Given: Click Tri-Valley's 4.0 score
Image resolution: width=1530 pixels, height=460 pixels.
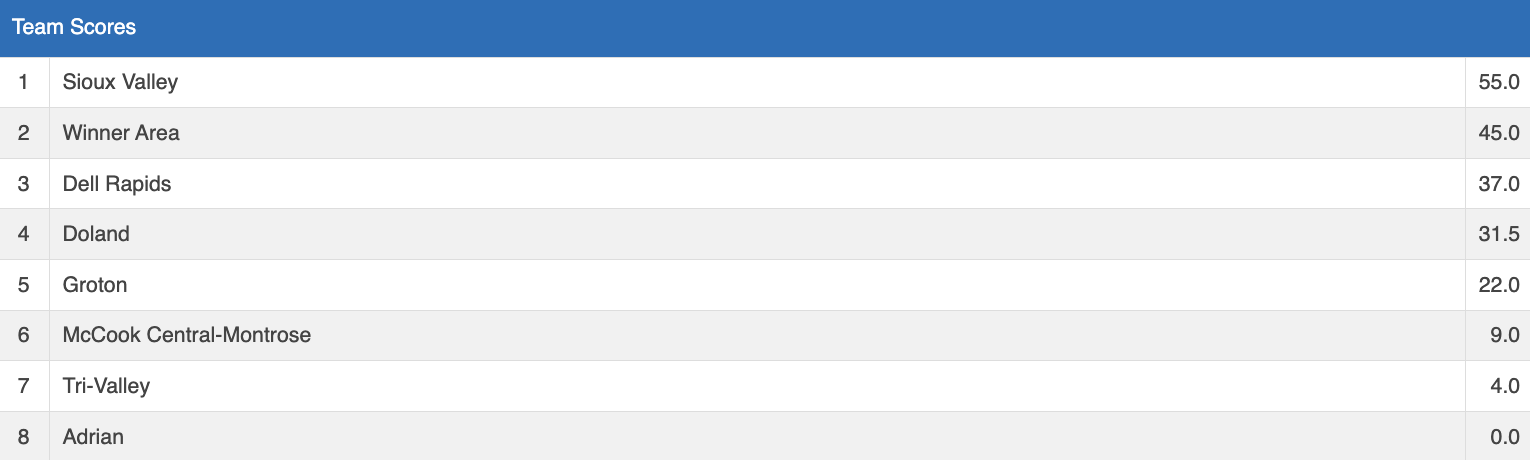Looking at the screenshot, I should pos(1504,386).
